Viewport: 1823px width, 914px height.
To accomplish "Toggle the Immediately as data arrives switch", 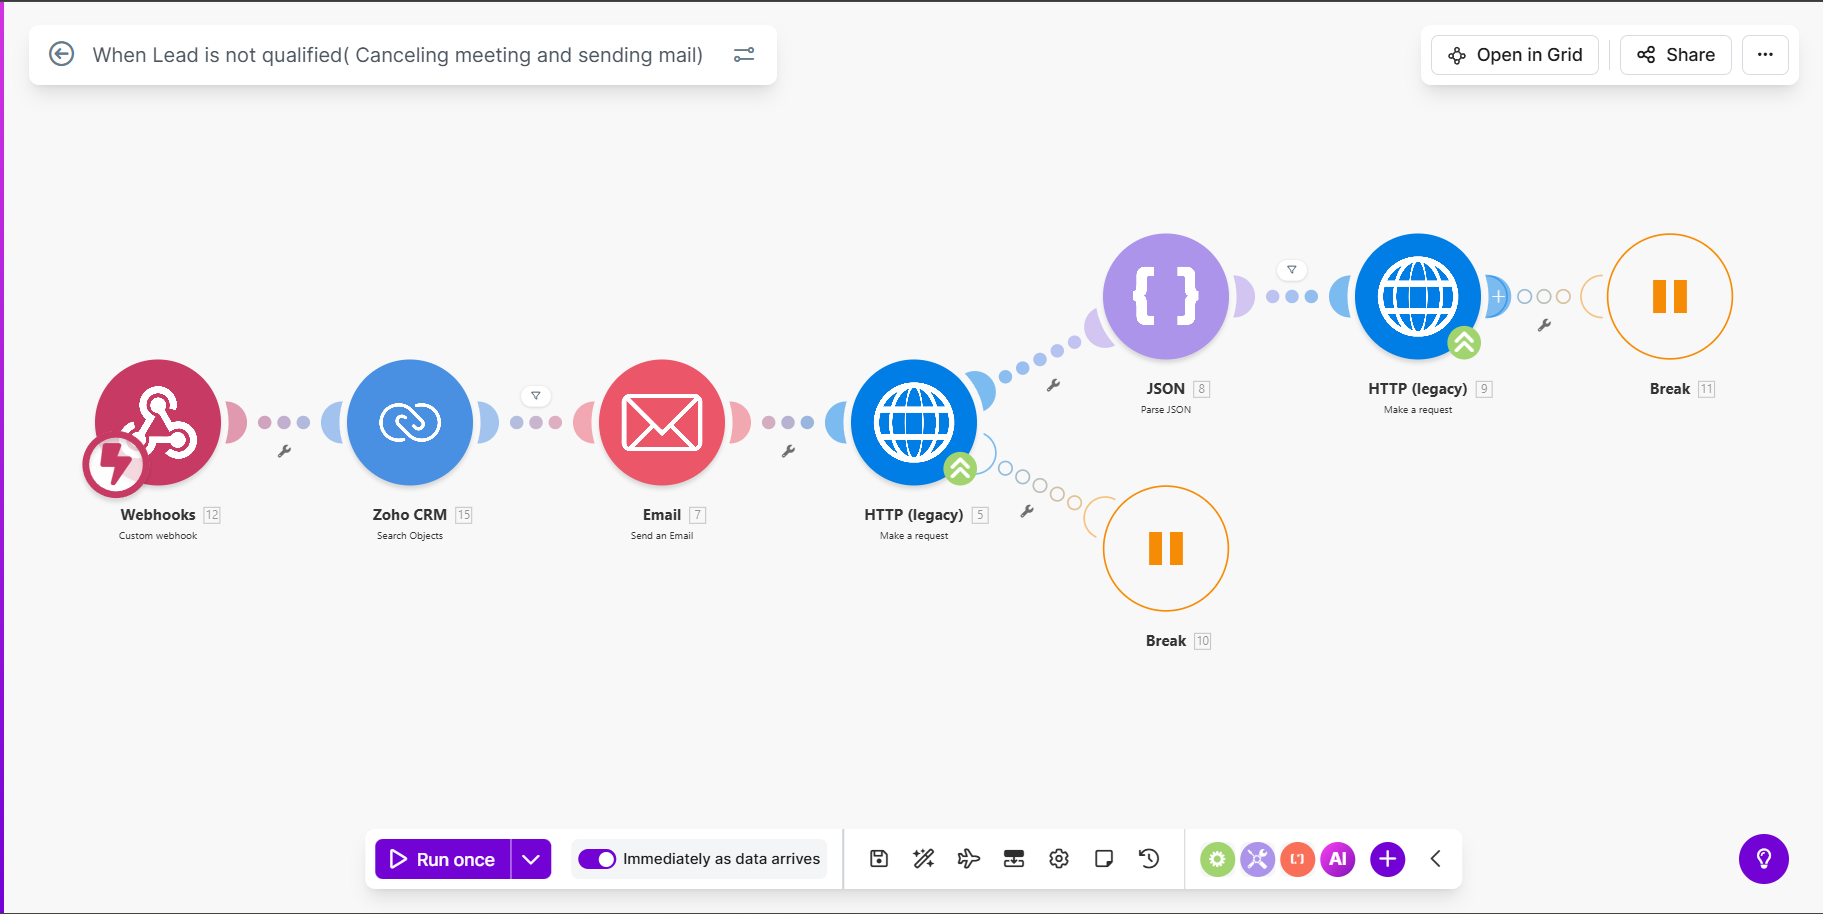I will 597,859.
